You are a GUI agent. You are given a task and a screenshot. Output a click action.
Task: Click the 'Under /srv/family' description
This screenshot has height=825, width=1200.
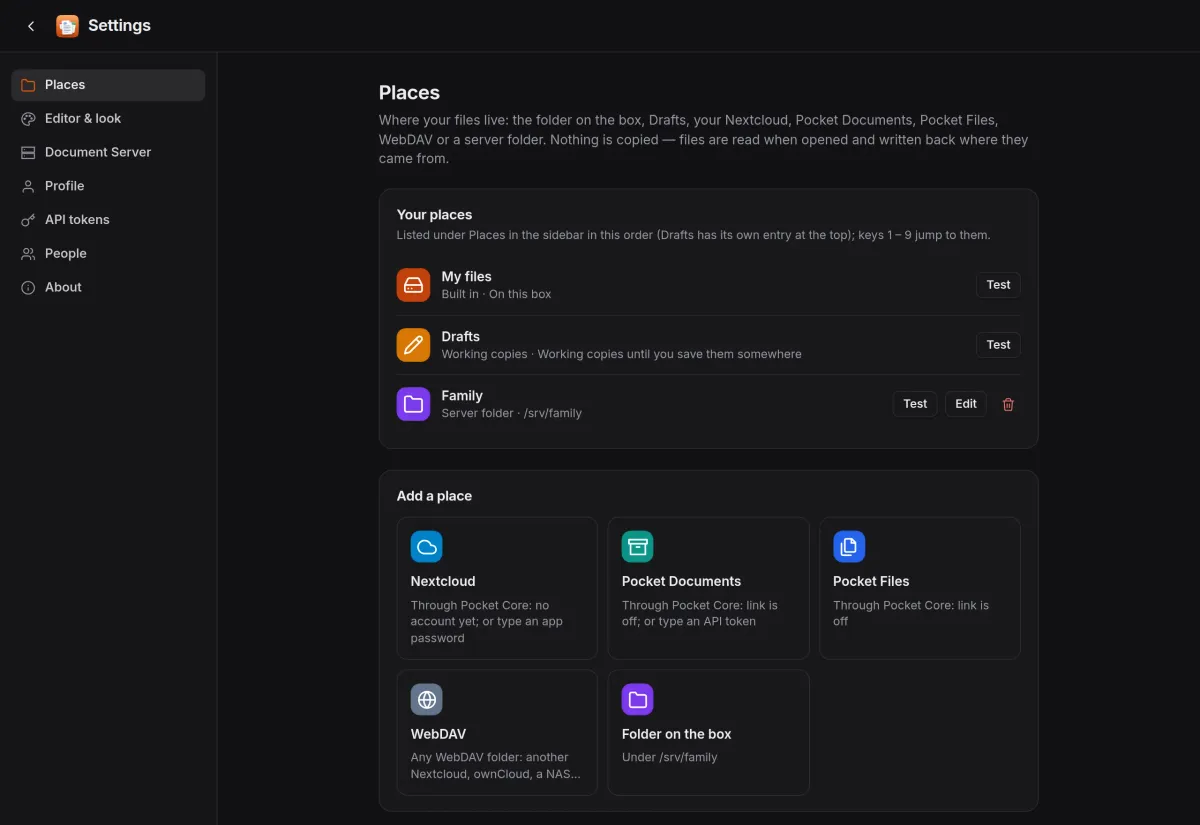click(670, 757)
